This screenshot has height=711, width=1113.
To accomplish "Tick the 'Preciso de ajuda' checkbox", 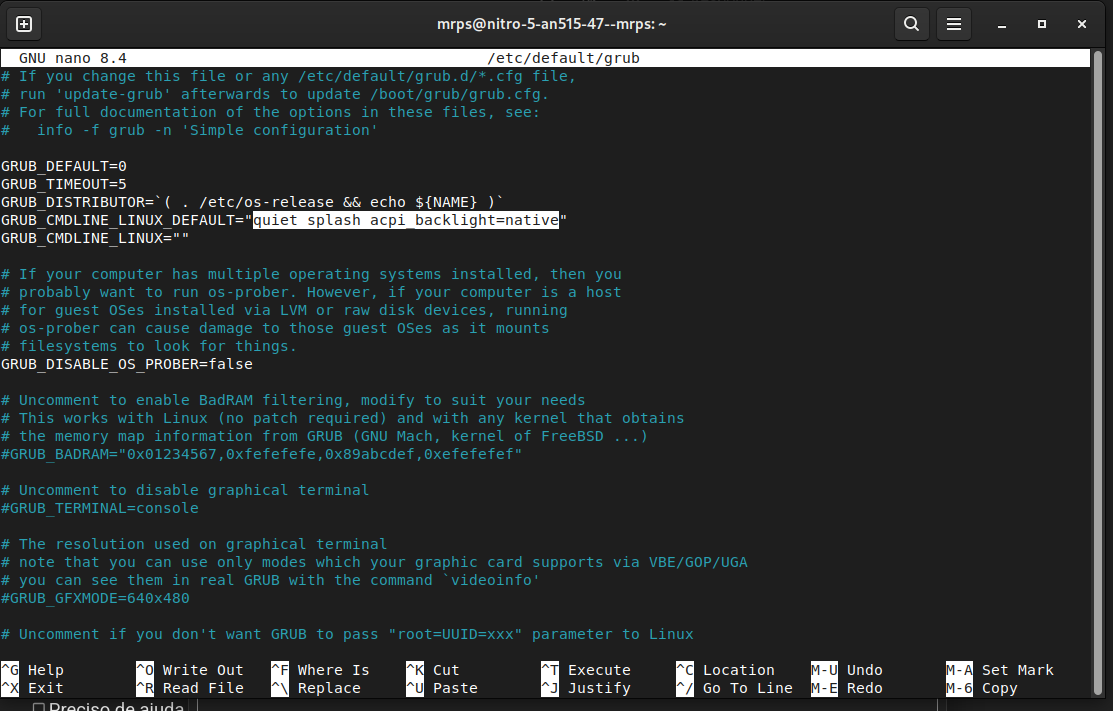I will [39, 706].
